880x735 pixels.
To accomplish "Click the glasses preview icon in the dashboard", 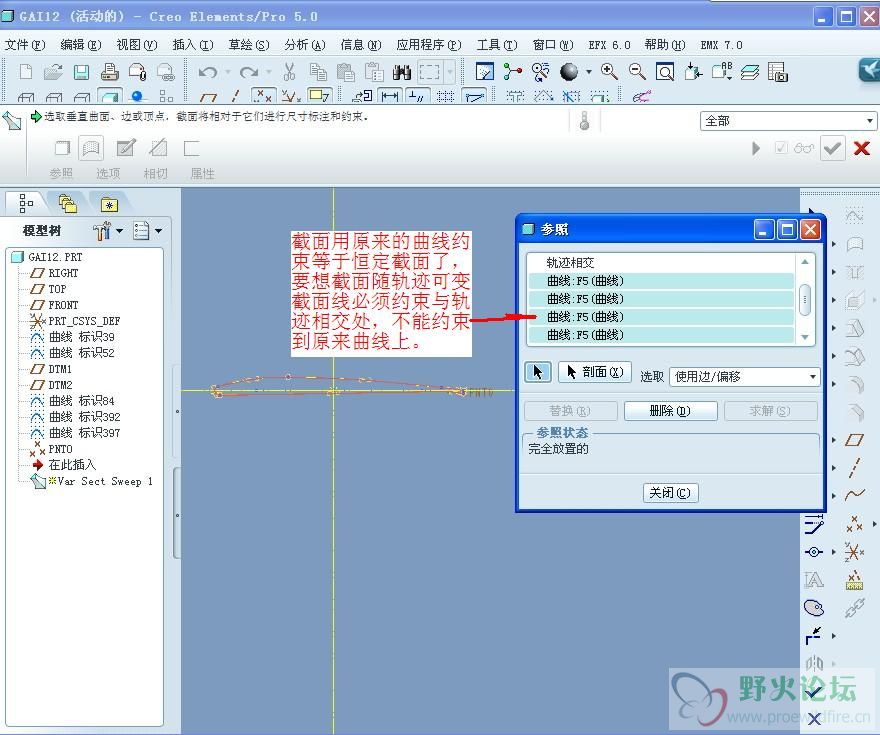I will 804,148.
